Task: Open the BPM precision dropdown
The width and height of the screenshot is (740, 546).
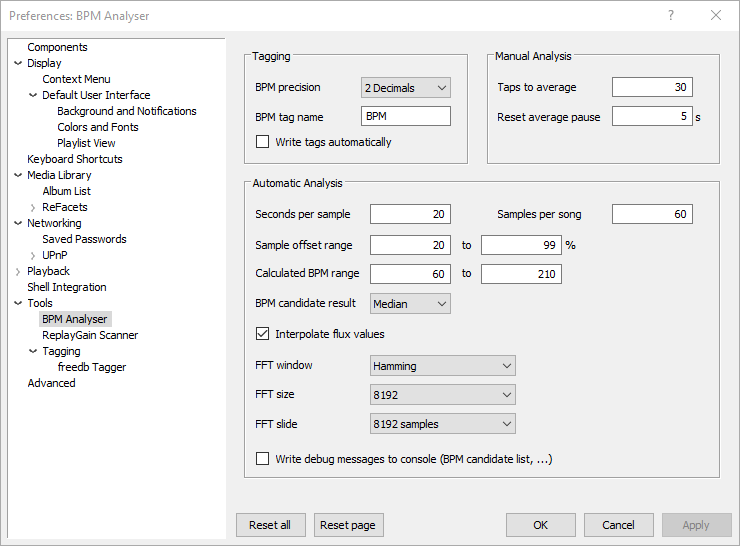Action: [405, 88]
